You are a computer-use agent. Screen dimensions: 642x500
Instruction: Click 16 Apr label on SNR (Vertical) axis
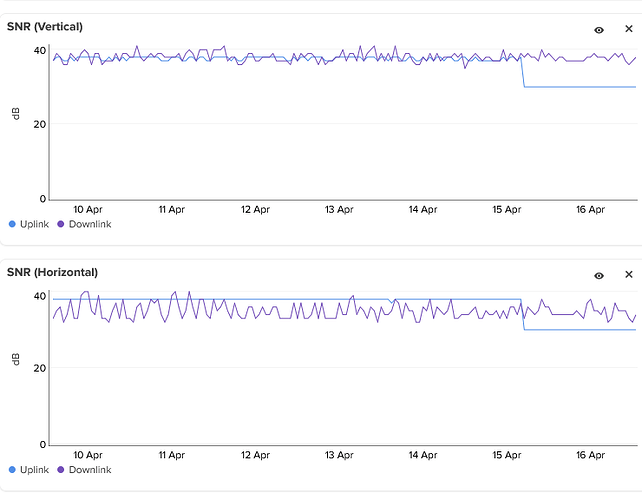[x=590, y=210]
